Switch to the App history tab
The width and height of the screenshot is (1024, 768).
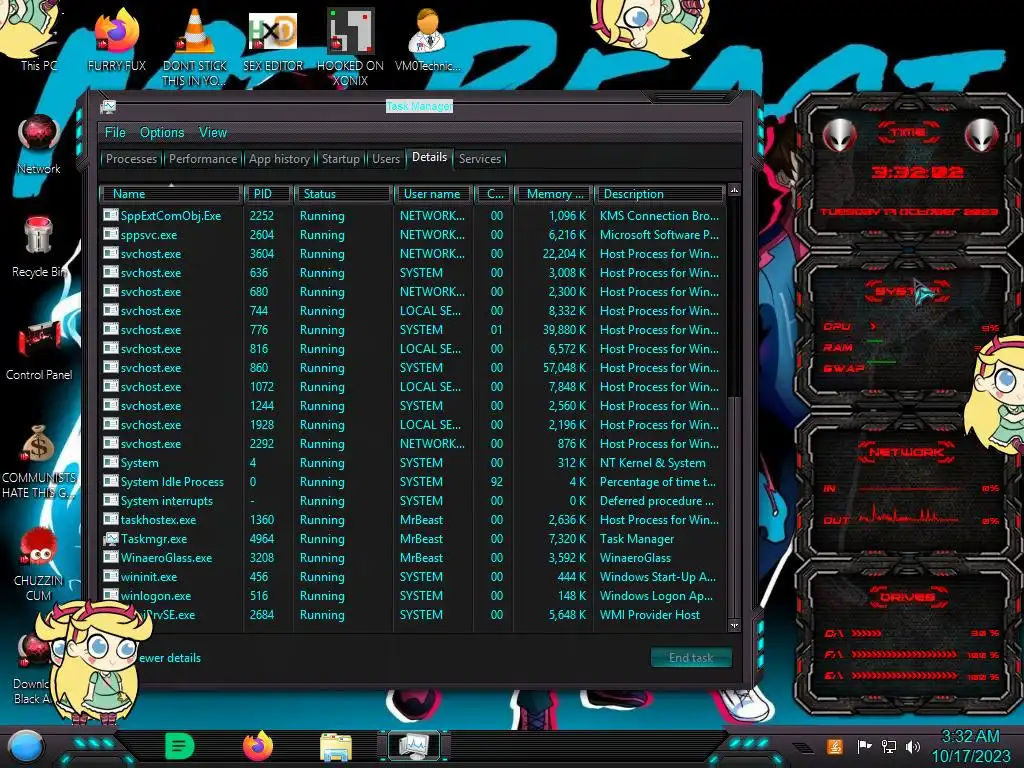click(x=280, y=159)
